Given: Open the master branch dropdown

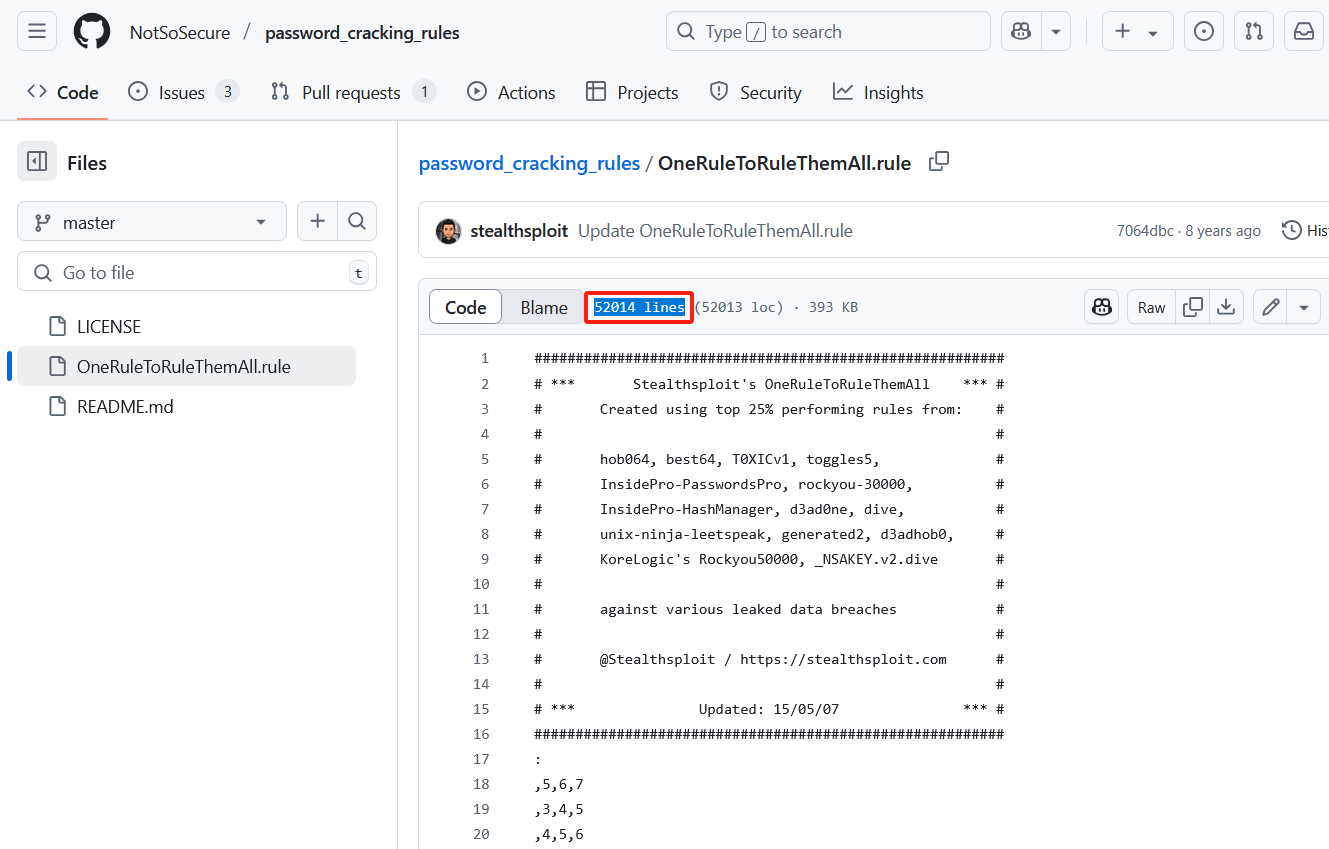Looking at the screenshot, I should pyautogui.click(x=152, y=222).
